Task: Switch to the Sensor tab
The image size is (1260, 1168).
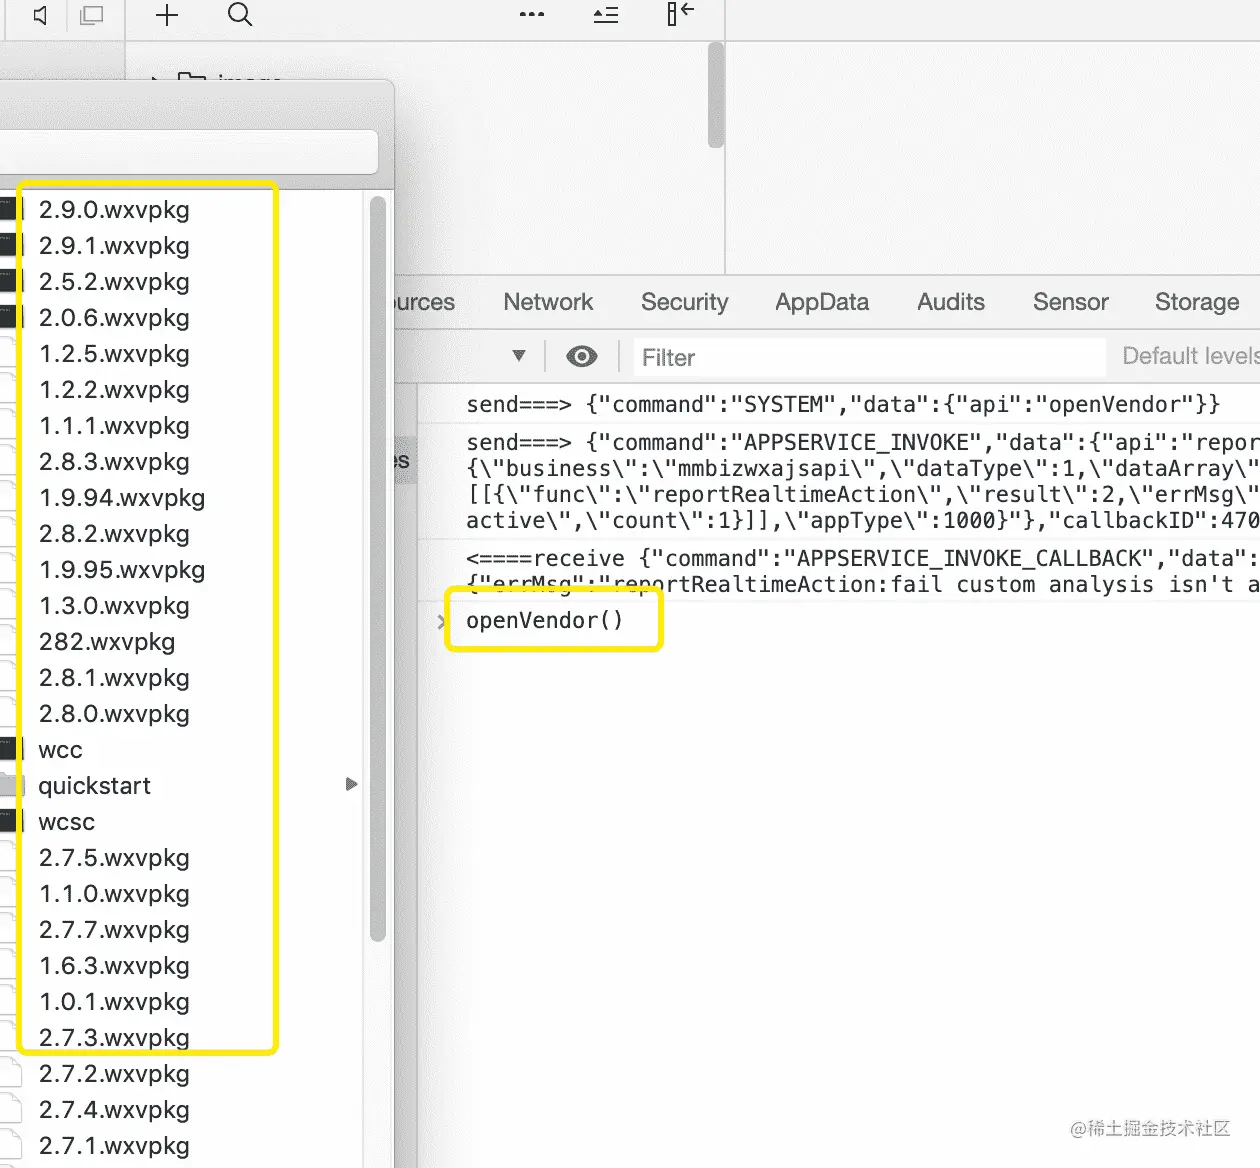Action: pos(1071,302)
